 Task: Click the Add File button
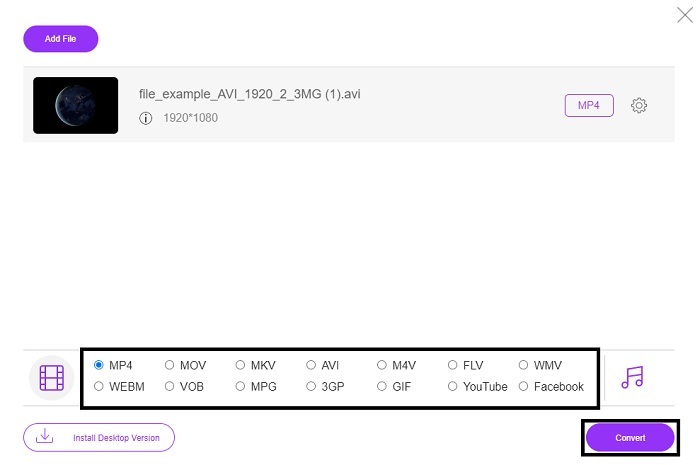click(61, 39)
